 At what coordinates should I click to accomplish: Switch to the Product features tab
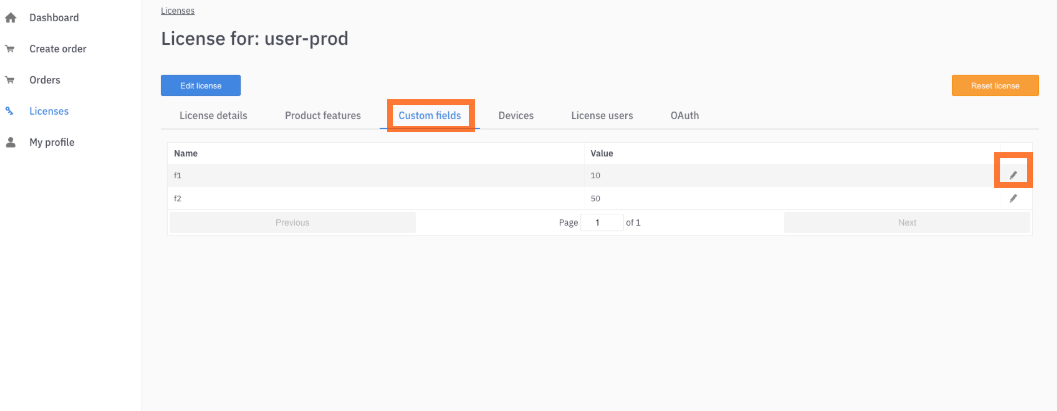click(x=322, y=116)
